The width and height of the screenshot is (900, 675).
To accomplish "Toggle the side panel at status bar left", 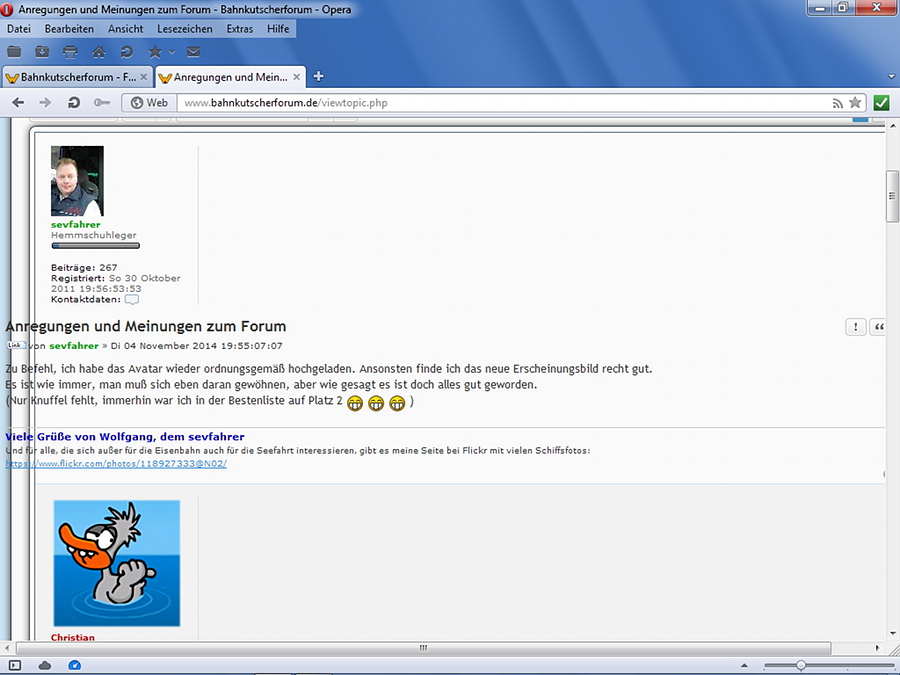I will (x=14, y=665).
